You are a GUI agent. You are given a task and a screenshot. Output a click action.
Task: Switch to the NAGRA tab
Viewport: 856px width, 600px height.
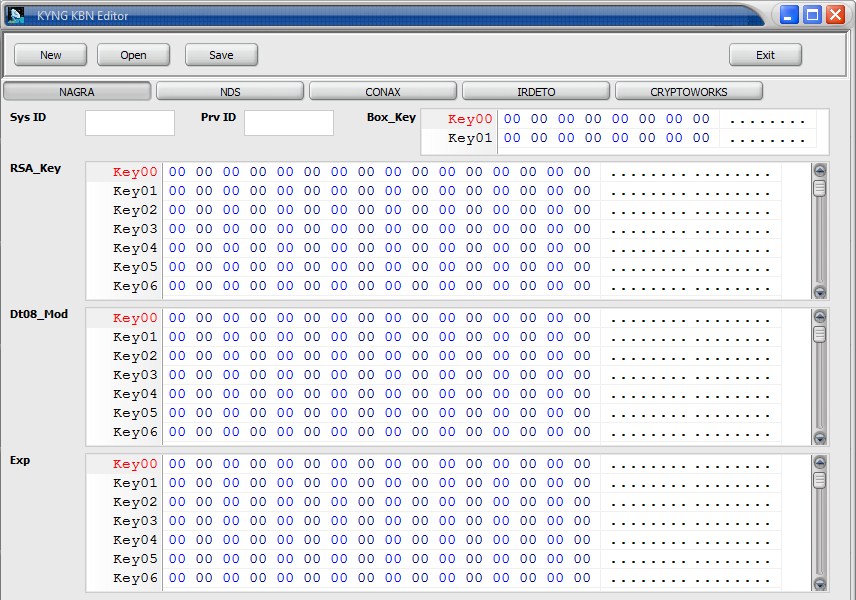[77, 91]
